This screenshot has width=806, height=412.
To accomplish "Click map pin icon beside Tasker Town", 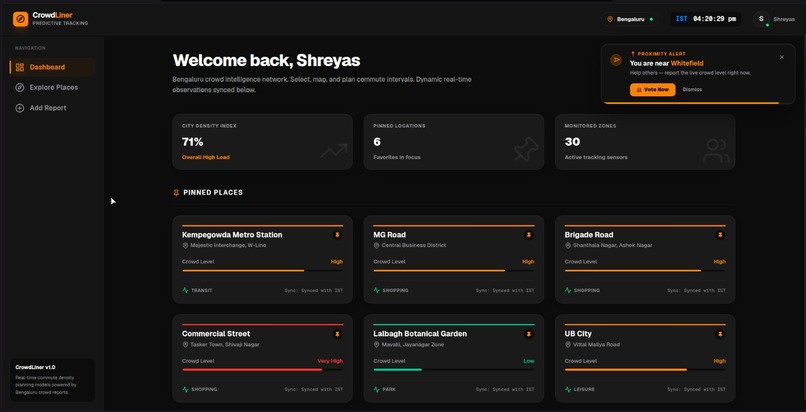I will tap(185, 345).
